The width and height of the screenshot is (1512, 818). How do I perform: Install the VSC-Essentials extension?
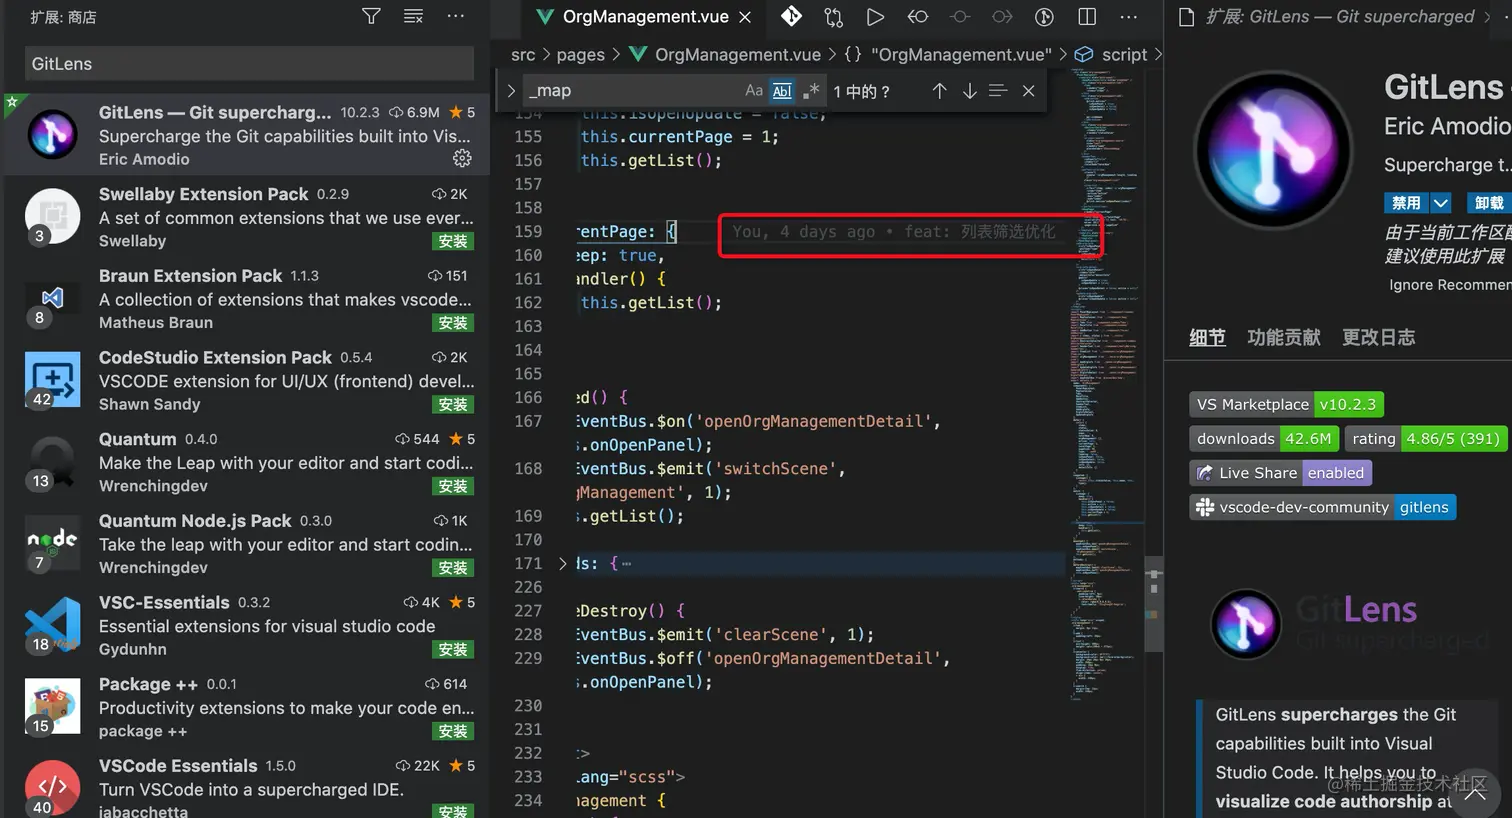point(453,649)
